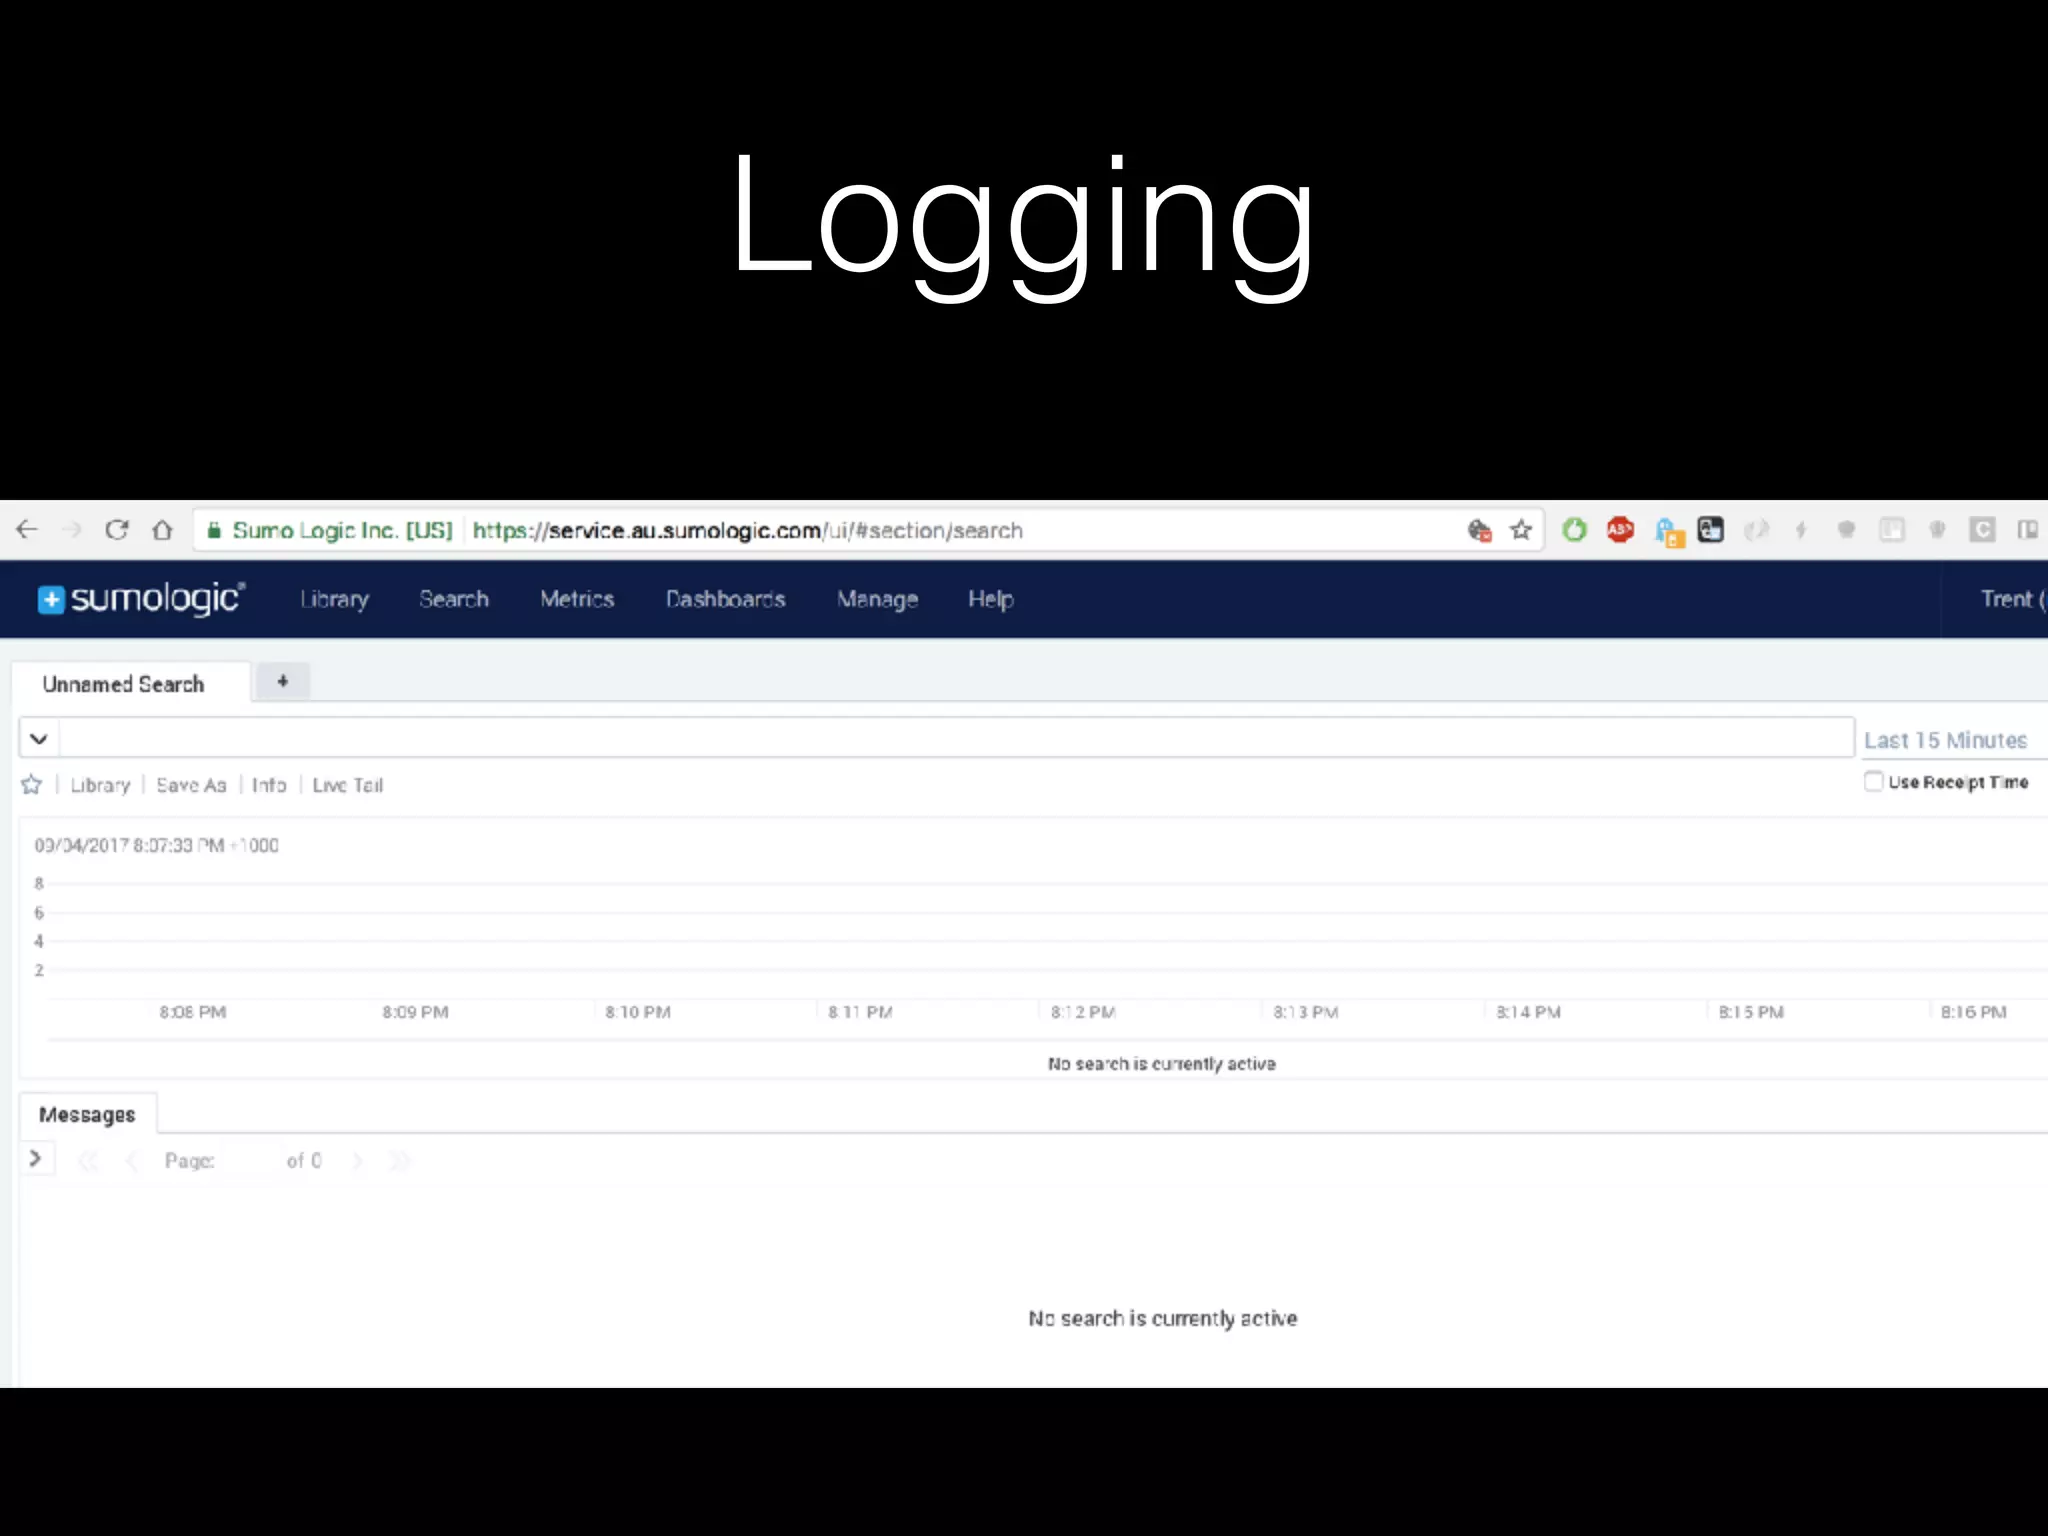2048x1536 pixels.
Task: Open the Help menu
Action: pyautogui.click(x=991, y=599)
